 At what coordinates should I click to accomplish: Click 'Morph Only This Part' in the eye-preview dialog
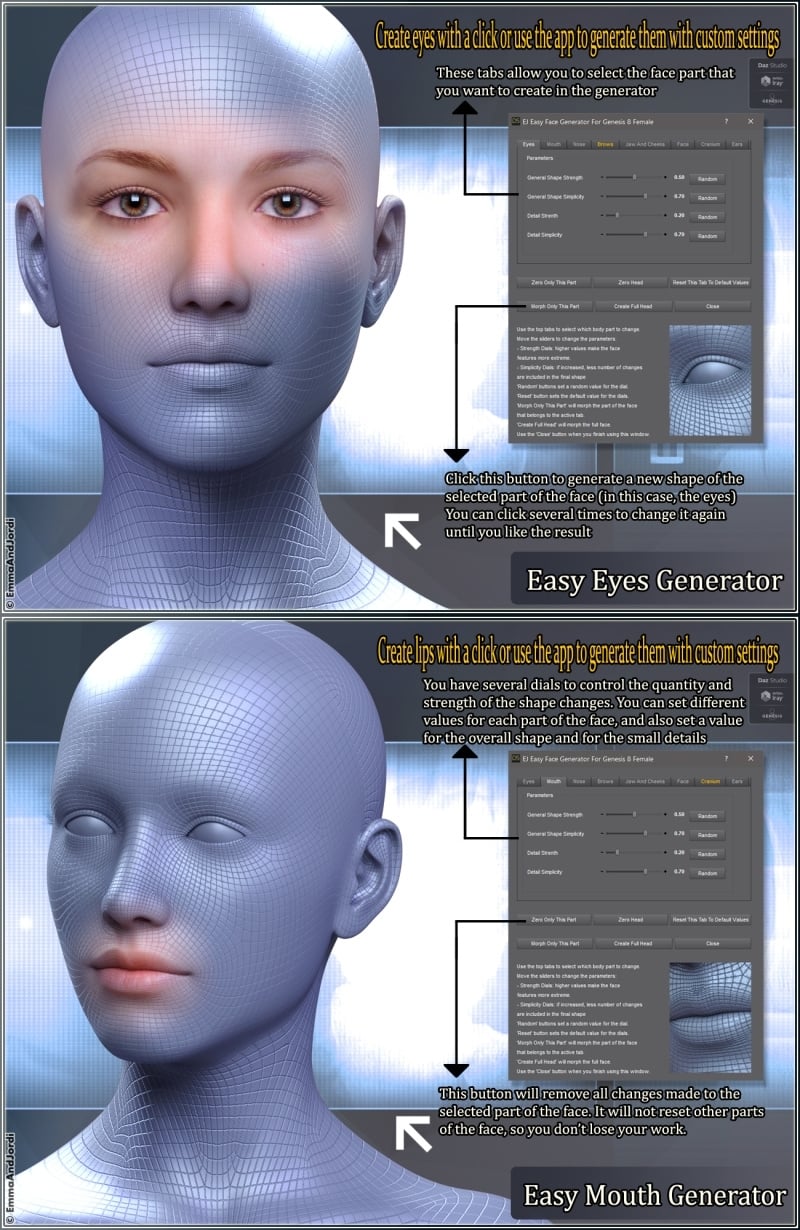(x=555, y=306)
